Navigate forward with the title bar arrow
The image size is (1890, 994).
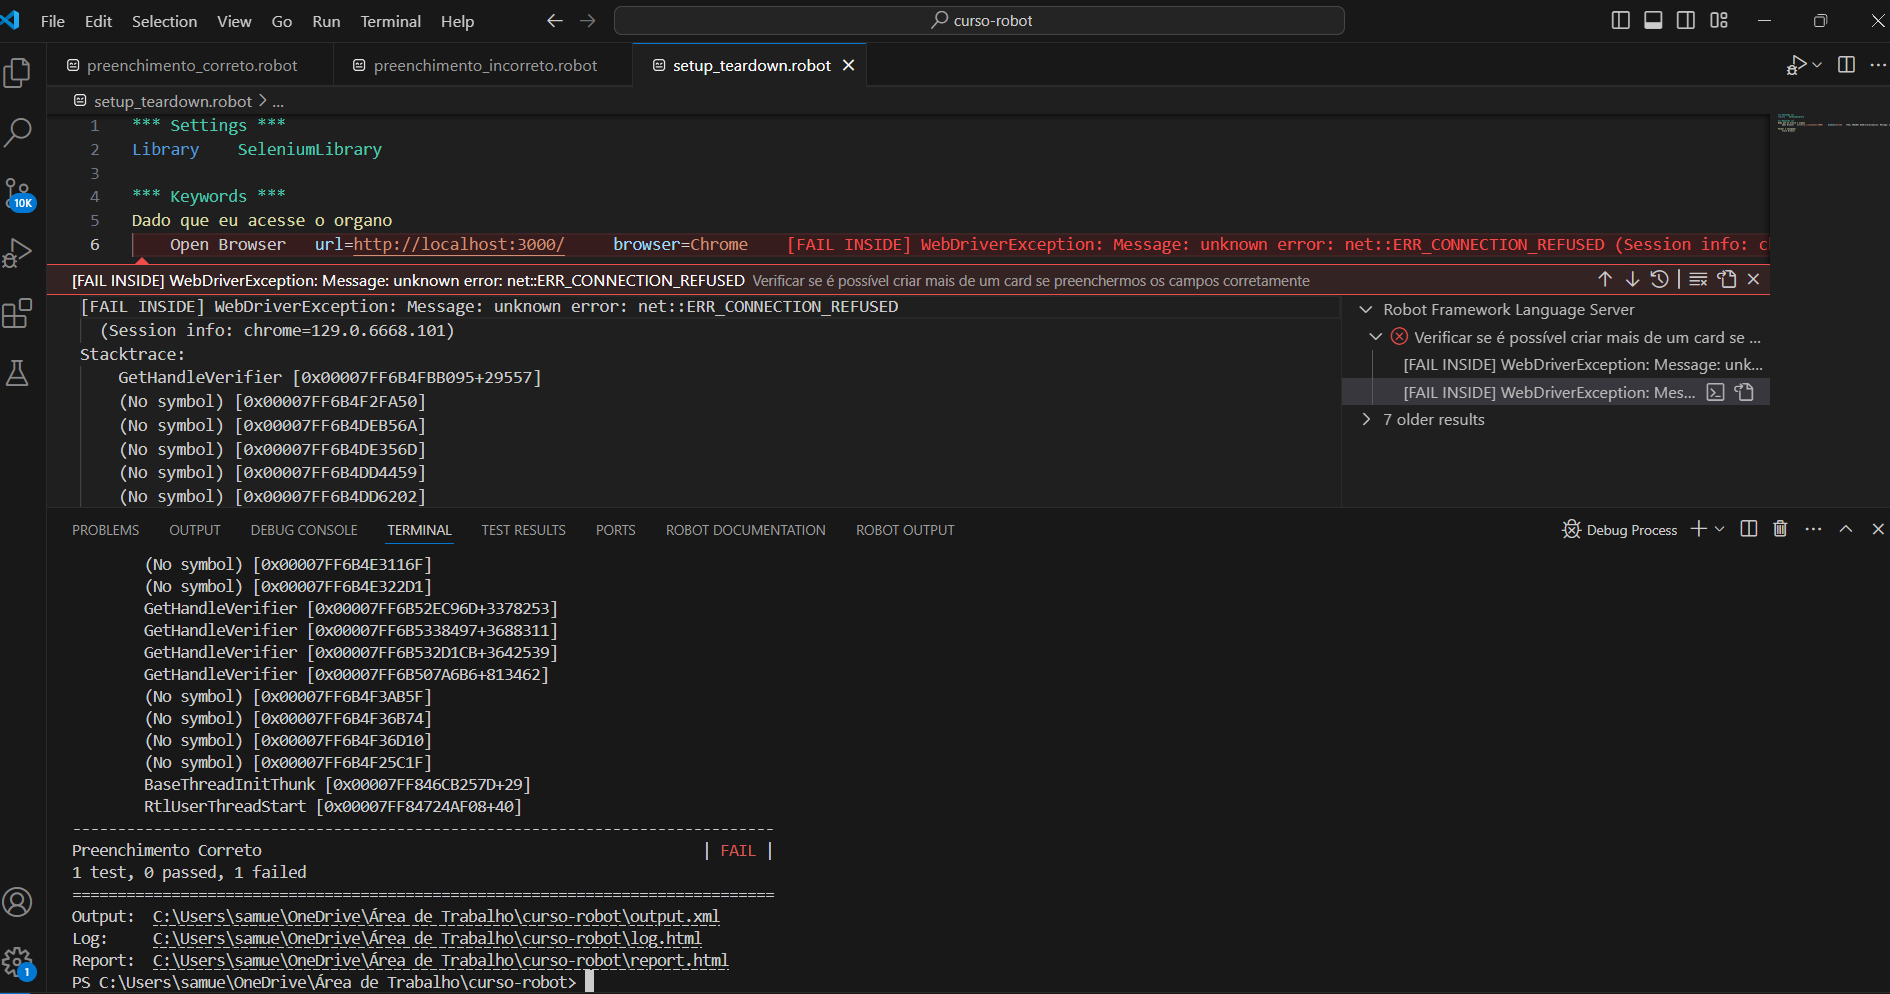(x=588, y=20)
